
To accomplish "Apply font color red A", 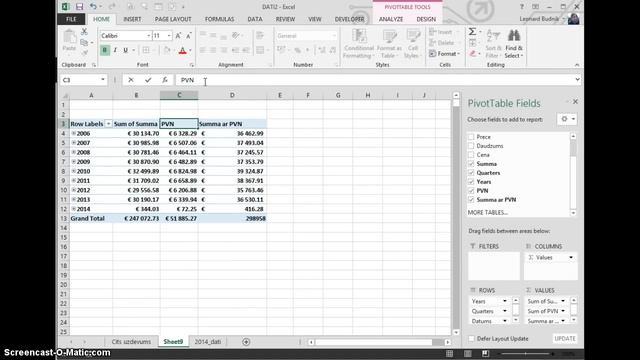I will (182, 50).
